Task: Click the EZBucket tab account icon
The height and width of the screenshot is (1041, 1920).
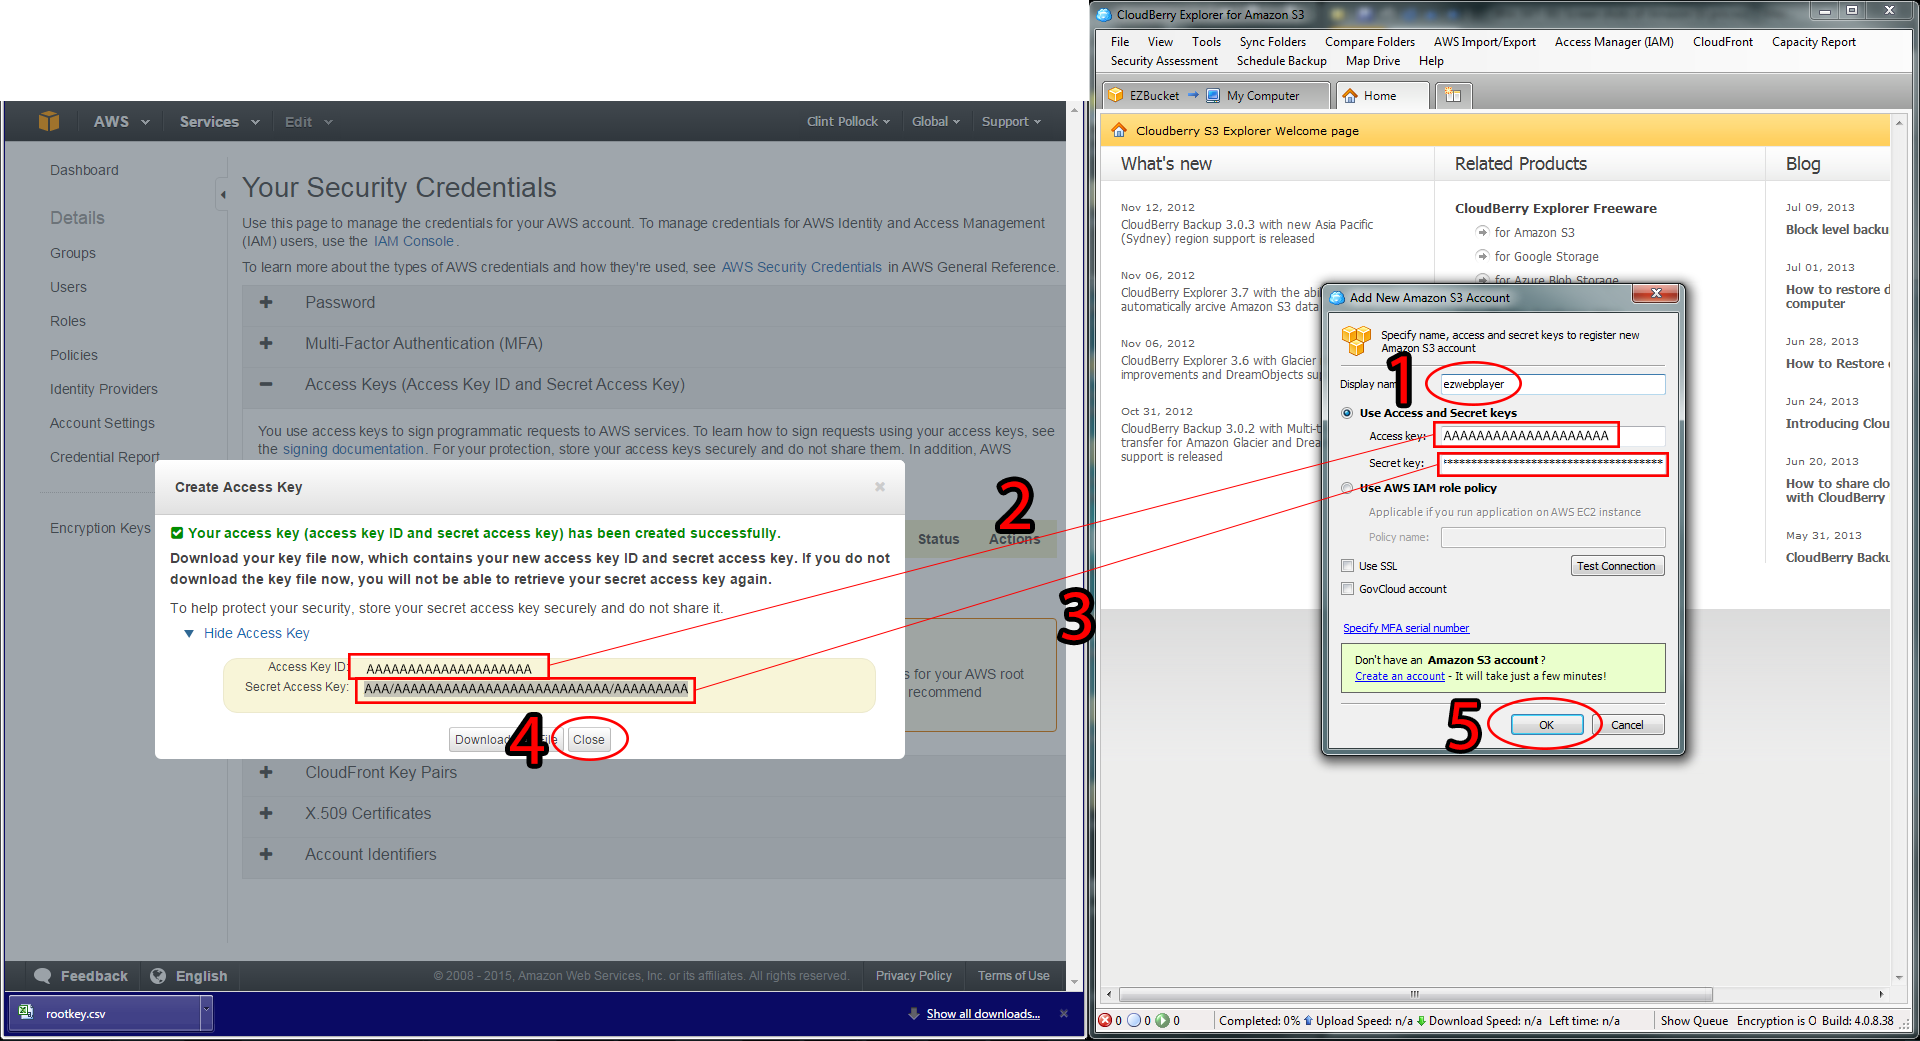Action: coord(1116,95)
